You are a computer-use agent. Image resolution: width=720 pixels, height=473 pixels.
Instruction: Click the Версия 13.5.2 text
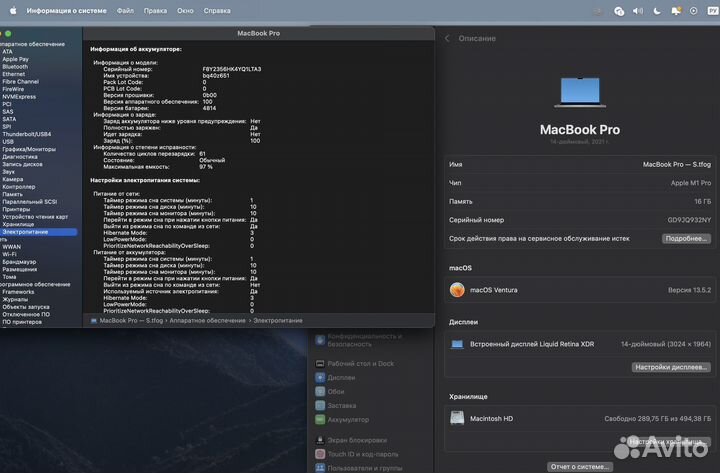click(x=689, y=290)
